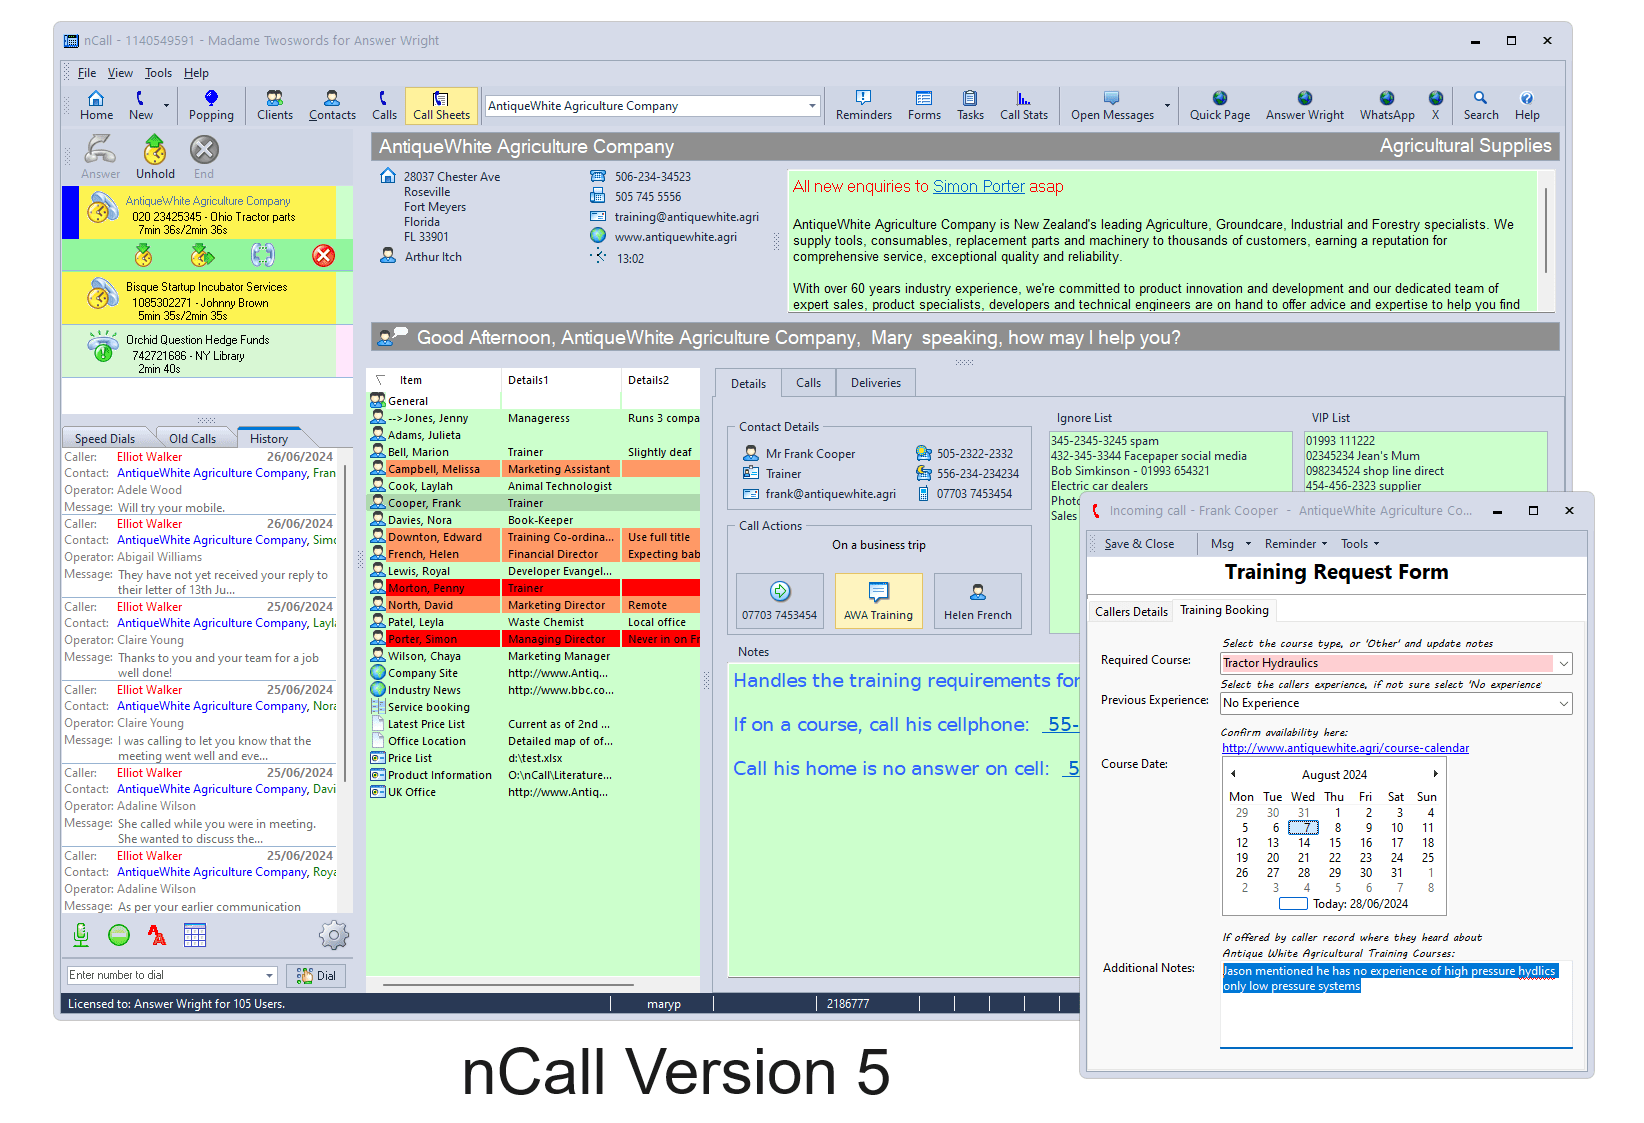Click the microphone icon in bottom-left panel
This screenshot has width=1644, height=1123.
(81, 935)
